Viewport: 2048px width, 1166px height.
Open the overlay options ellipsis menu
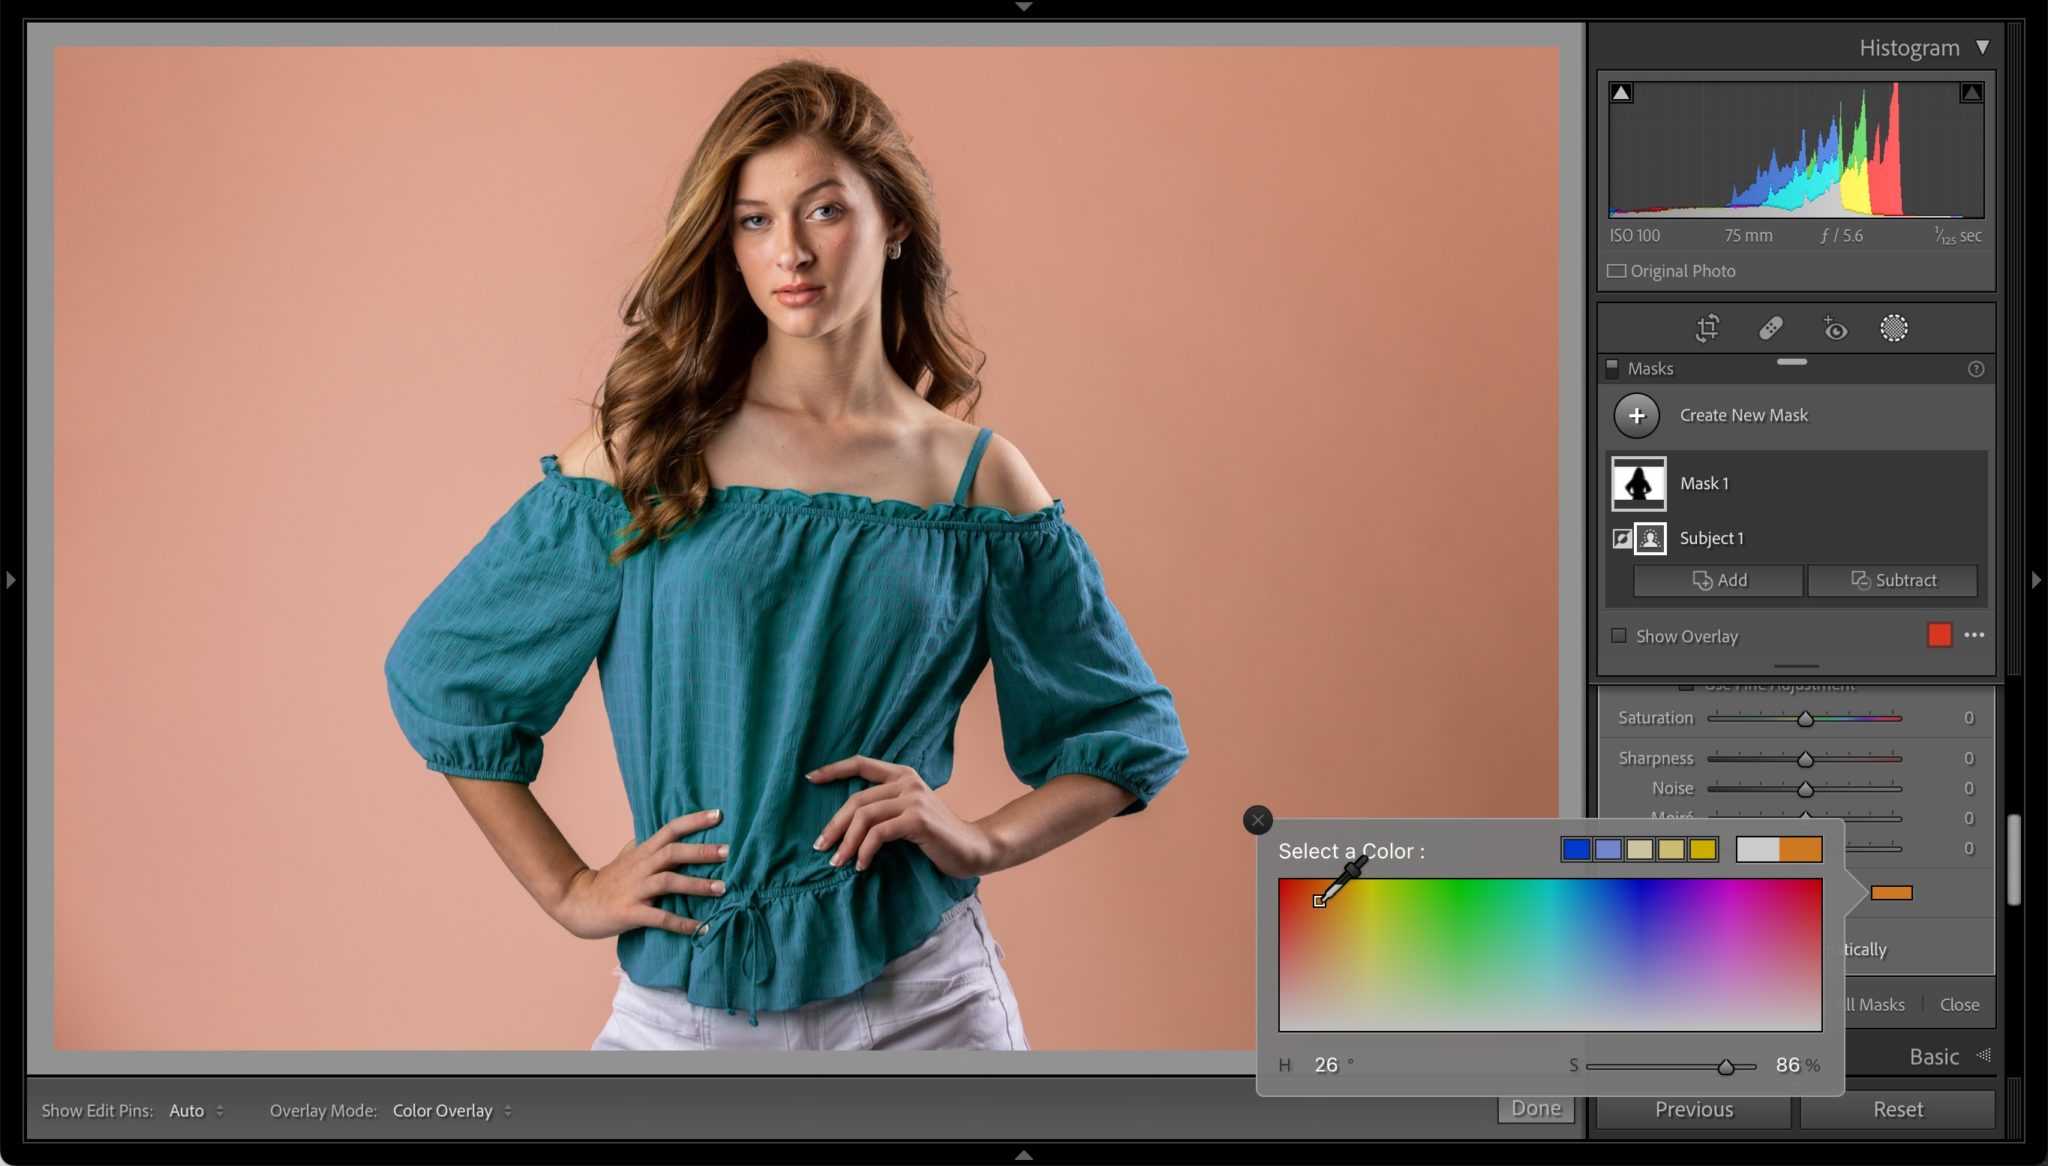tap(1975, 635)
